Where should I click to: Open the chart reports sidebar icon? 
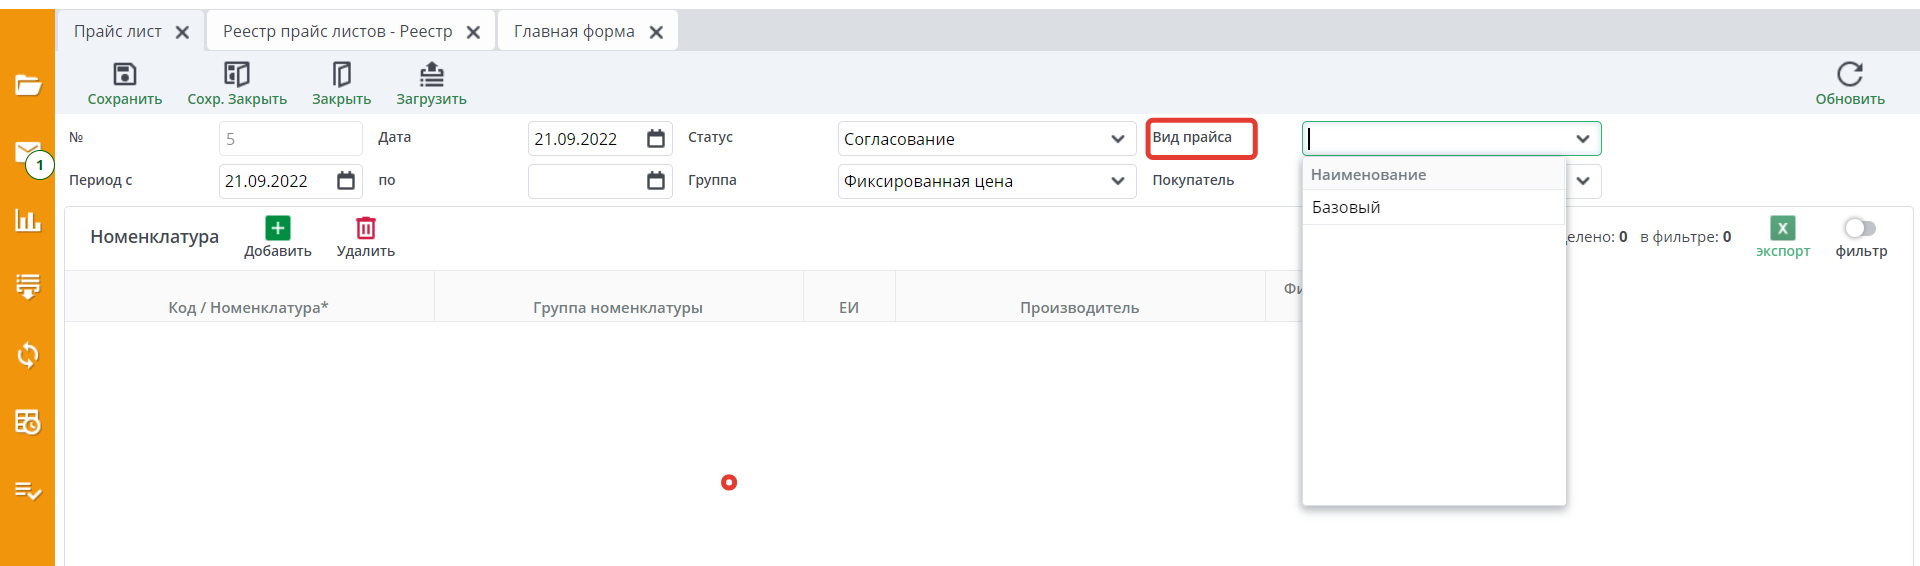coord(28,220)
